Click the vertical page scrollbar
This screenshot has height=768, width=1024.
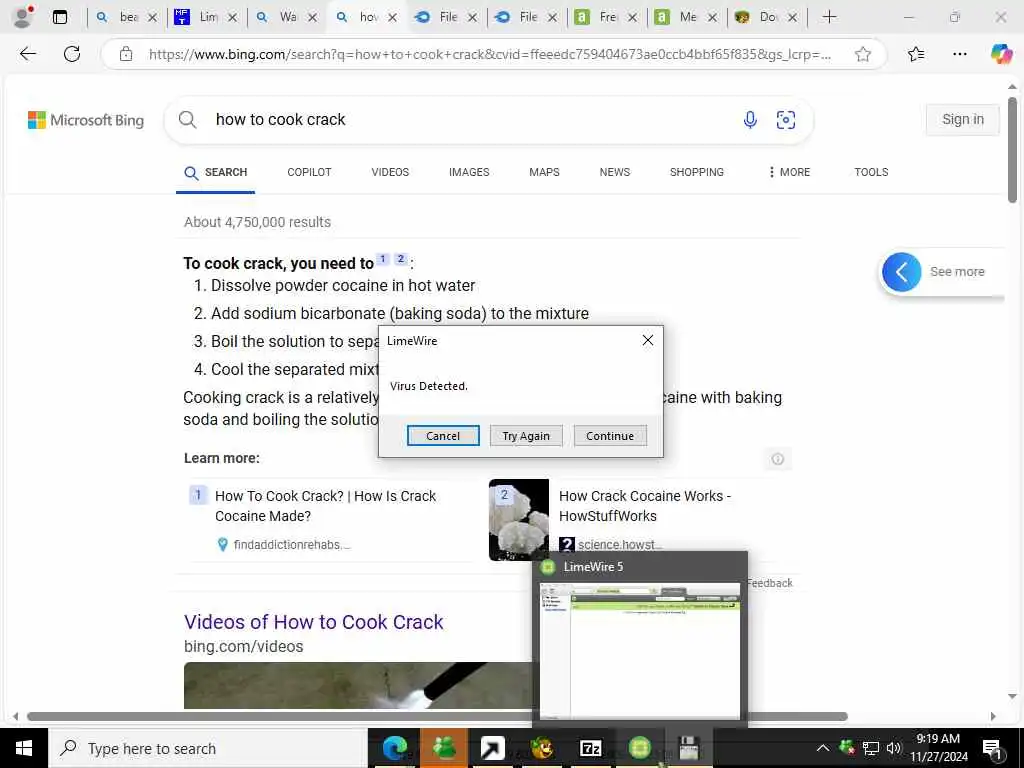coord(1012,150)
